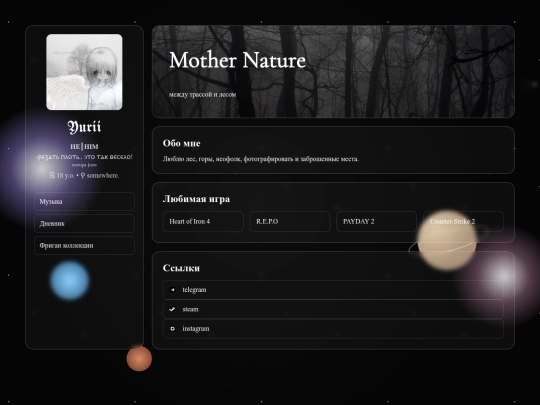Click the 'Обо мне' heading

(181, 143)
